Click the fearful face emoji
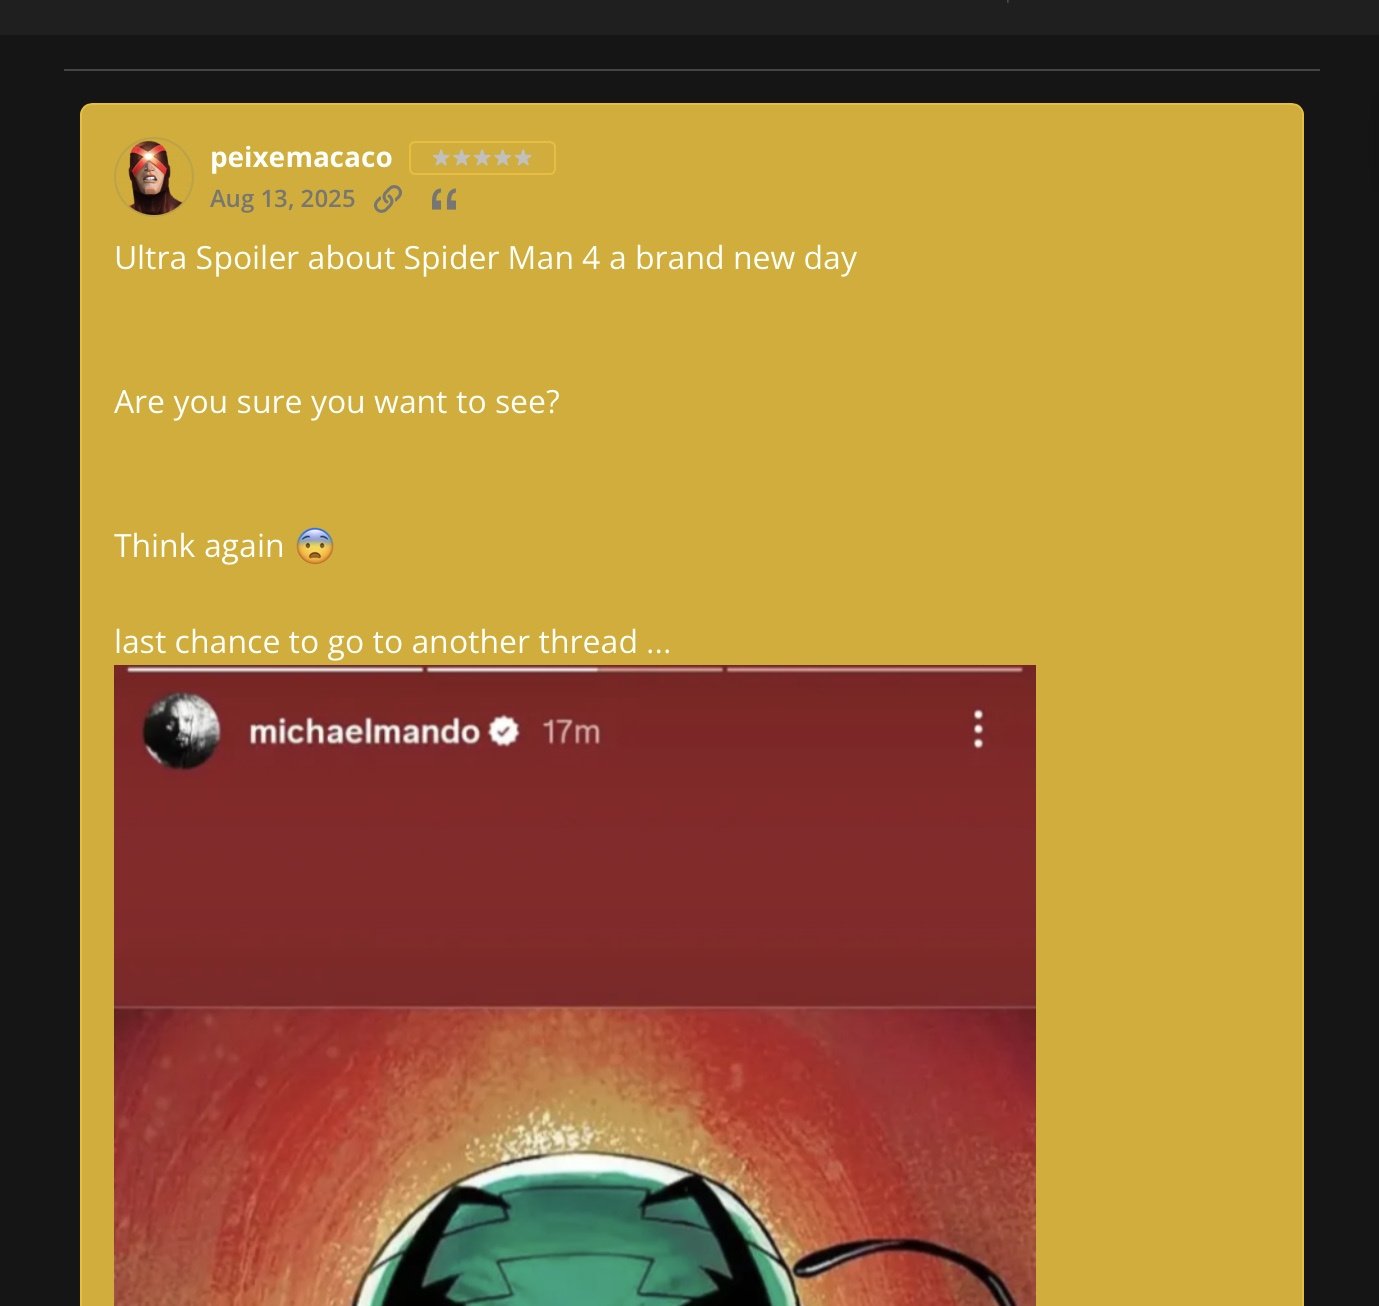Viewport: 1379px width, 1306px height. coord(315,546)
